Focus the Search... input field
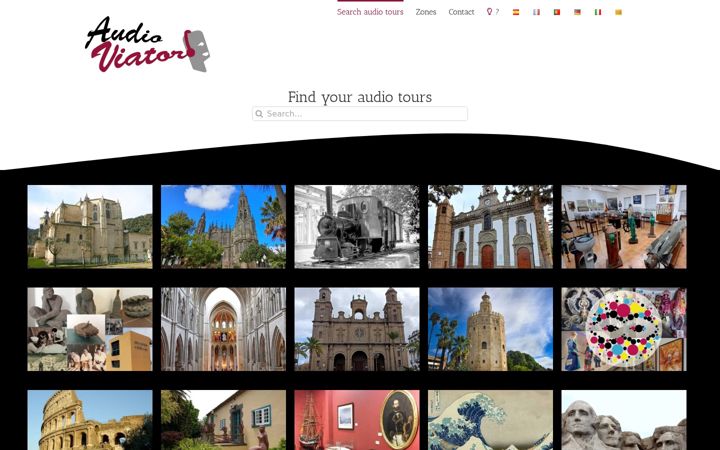 click(360, 114)
